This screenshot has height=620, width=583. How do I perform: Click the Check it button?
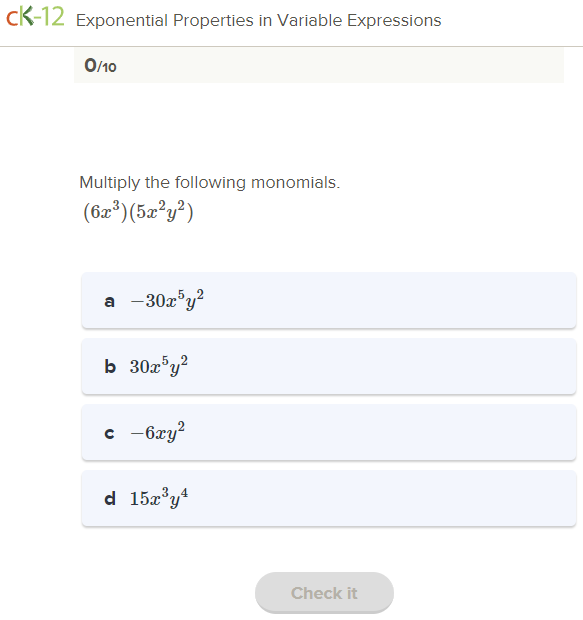(x=324, y=593)
